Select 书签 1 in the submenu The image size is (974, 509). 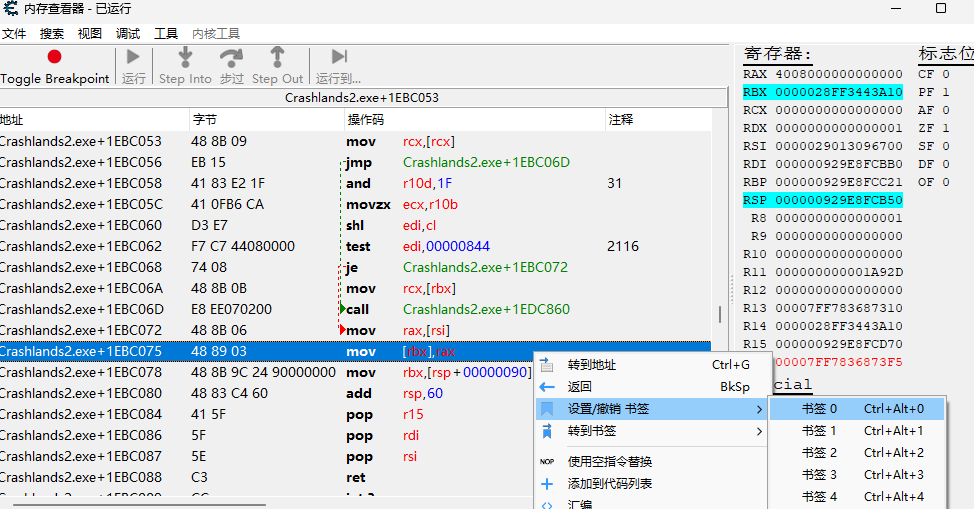[x=857, y=431]
